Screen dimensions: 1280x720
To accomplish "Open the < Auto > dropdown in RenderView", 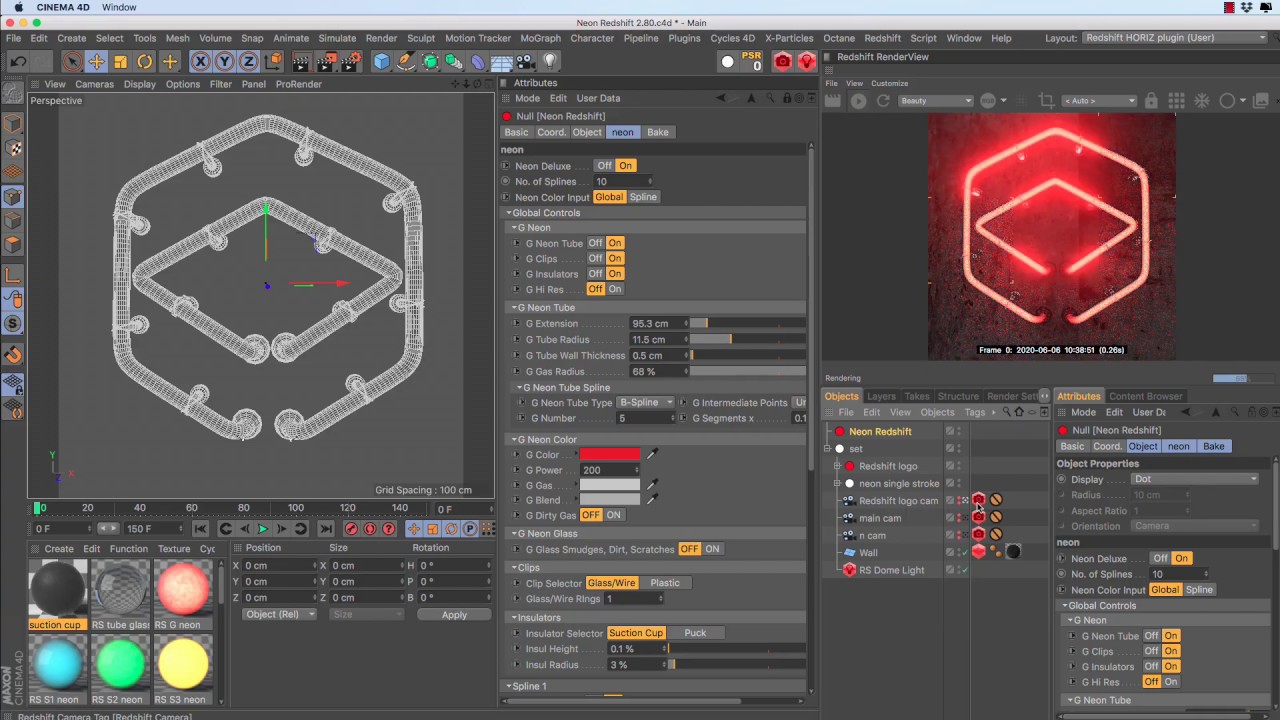I will click(1099, 101).
